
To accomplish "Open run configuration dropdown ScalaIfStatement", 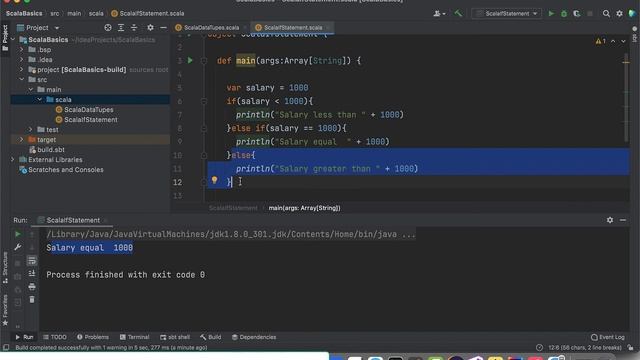I will tap(507, 13).
